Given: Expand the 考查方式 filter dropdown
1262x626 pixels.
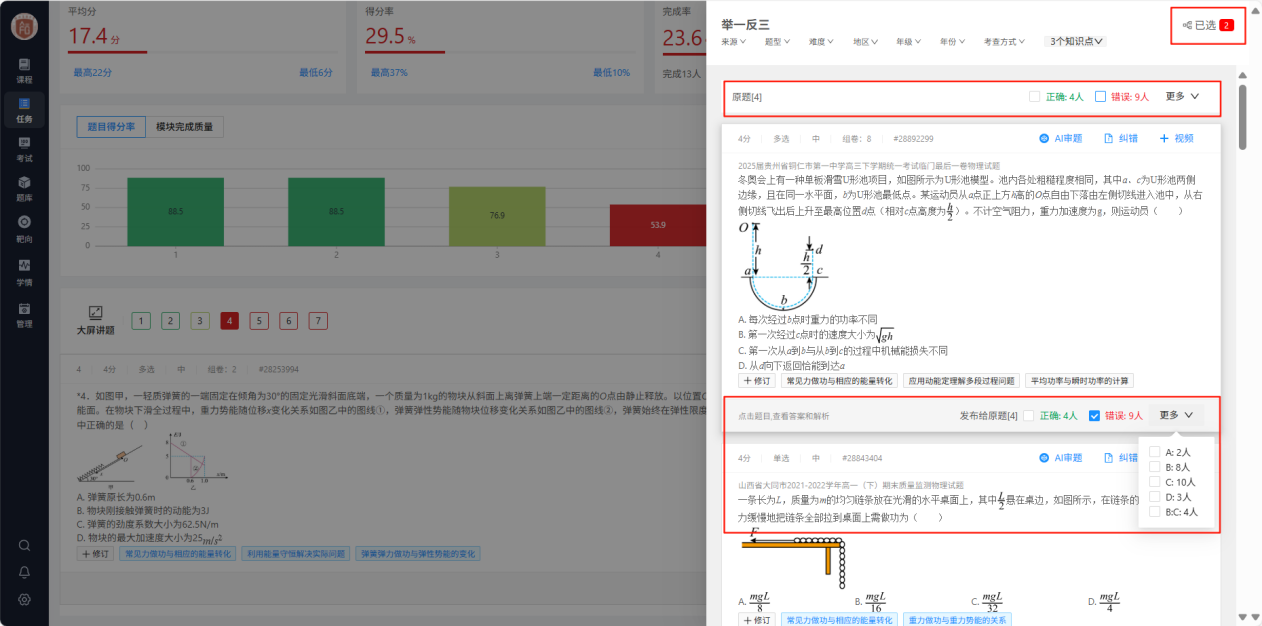Looking at the screenshot, I should 1006,42.
